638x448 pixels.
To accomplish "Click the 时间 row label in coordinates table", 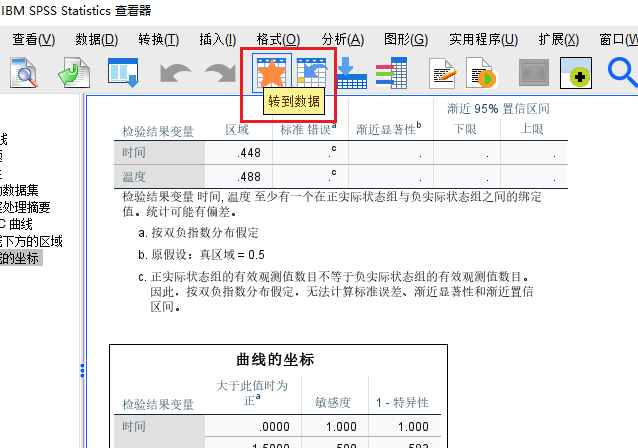I will (134, 426).
